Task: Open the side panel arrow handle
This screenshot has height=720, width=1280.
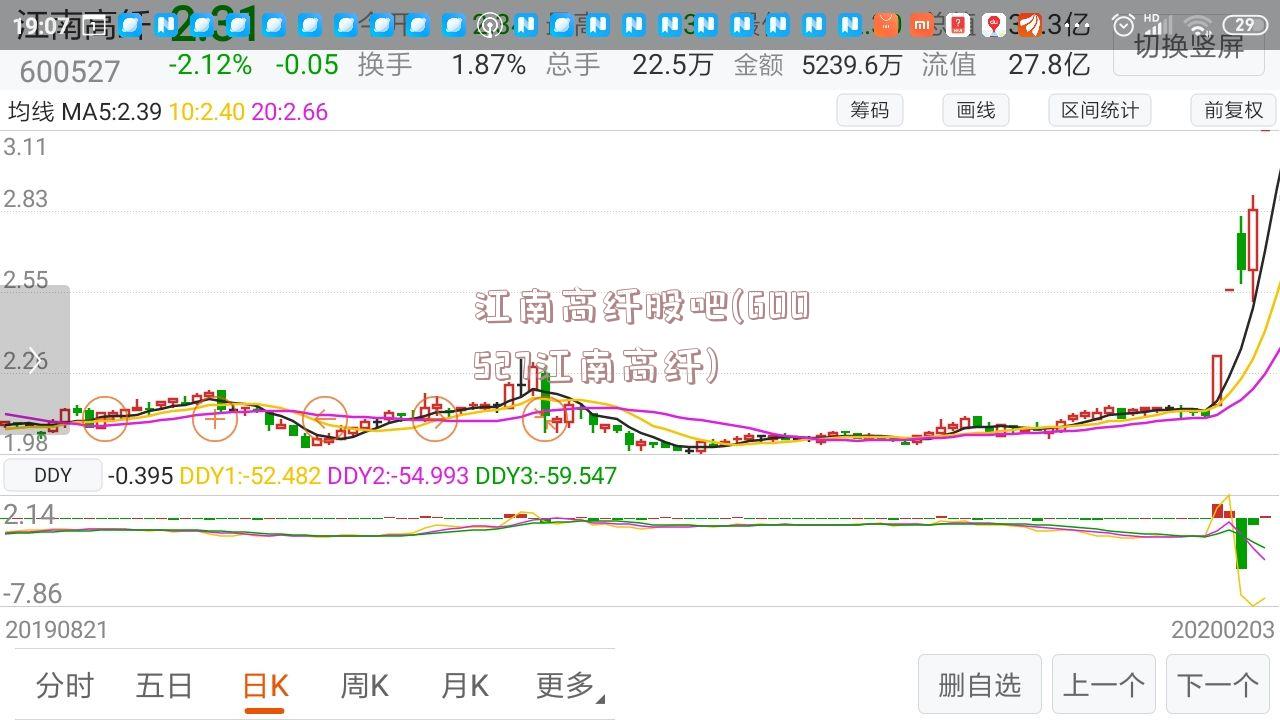Action: click(x=35, y=360)
